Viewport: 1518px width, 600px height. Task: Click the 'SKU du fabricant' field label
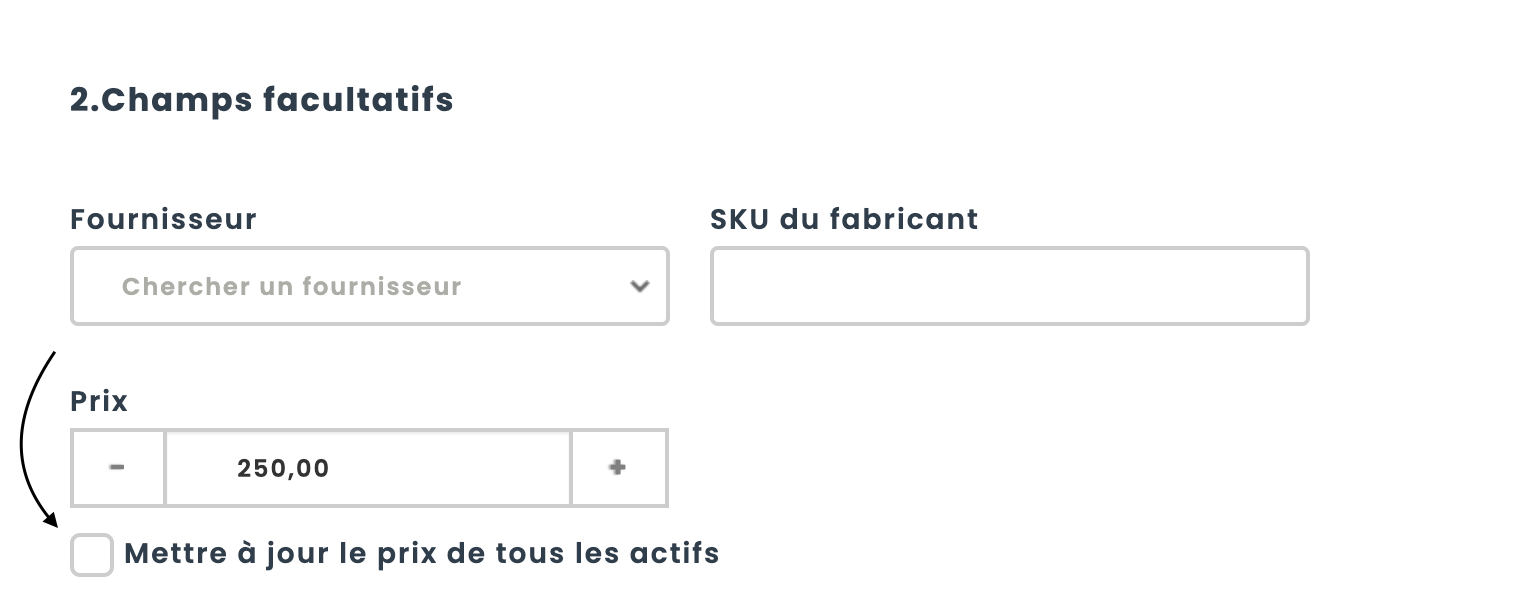coord(844,219)
